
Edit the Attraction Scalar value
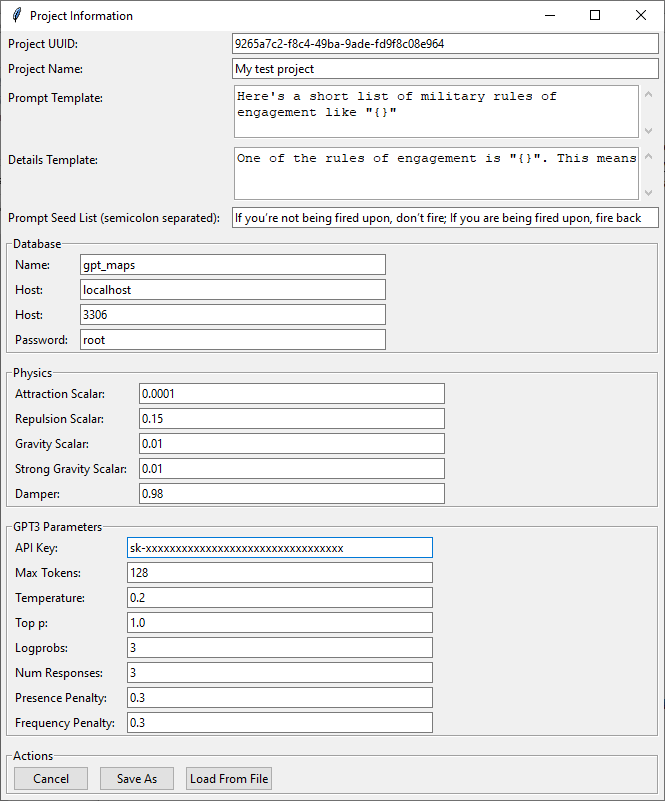pyautogui.click(x=291, y=394)
